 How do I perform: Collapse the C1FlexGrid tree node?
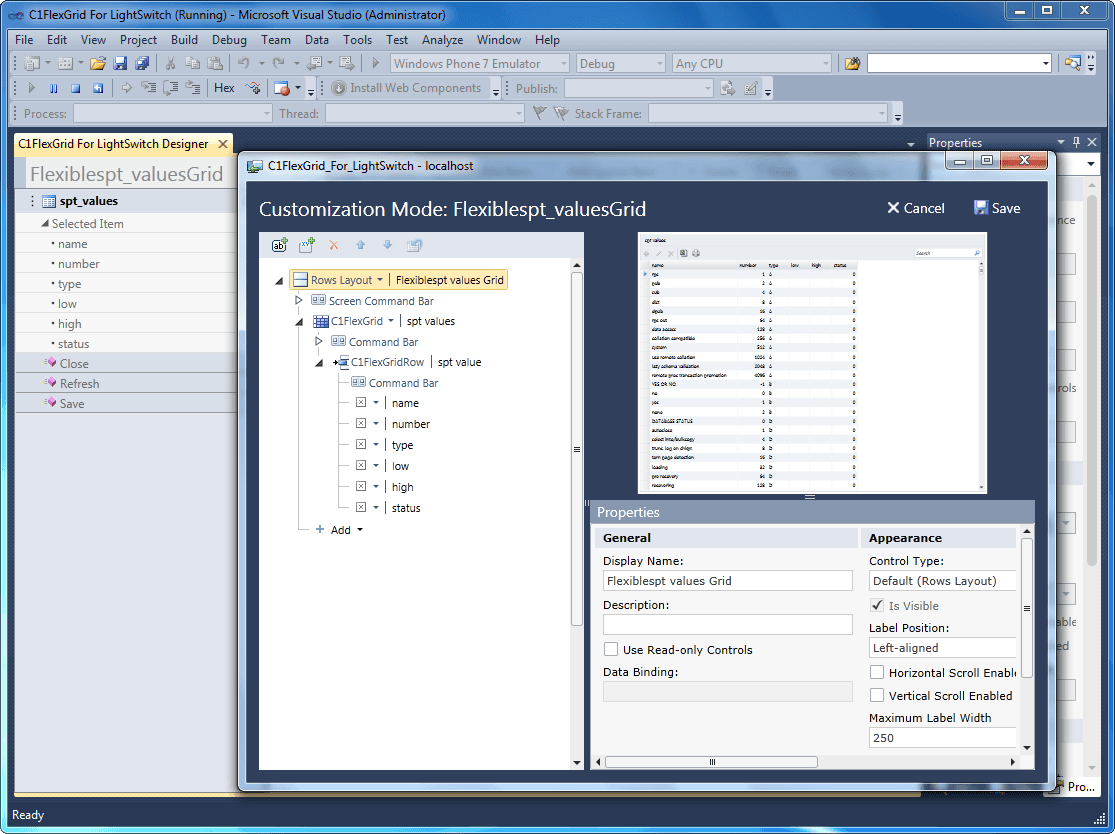299,321
